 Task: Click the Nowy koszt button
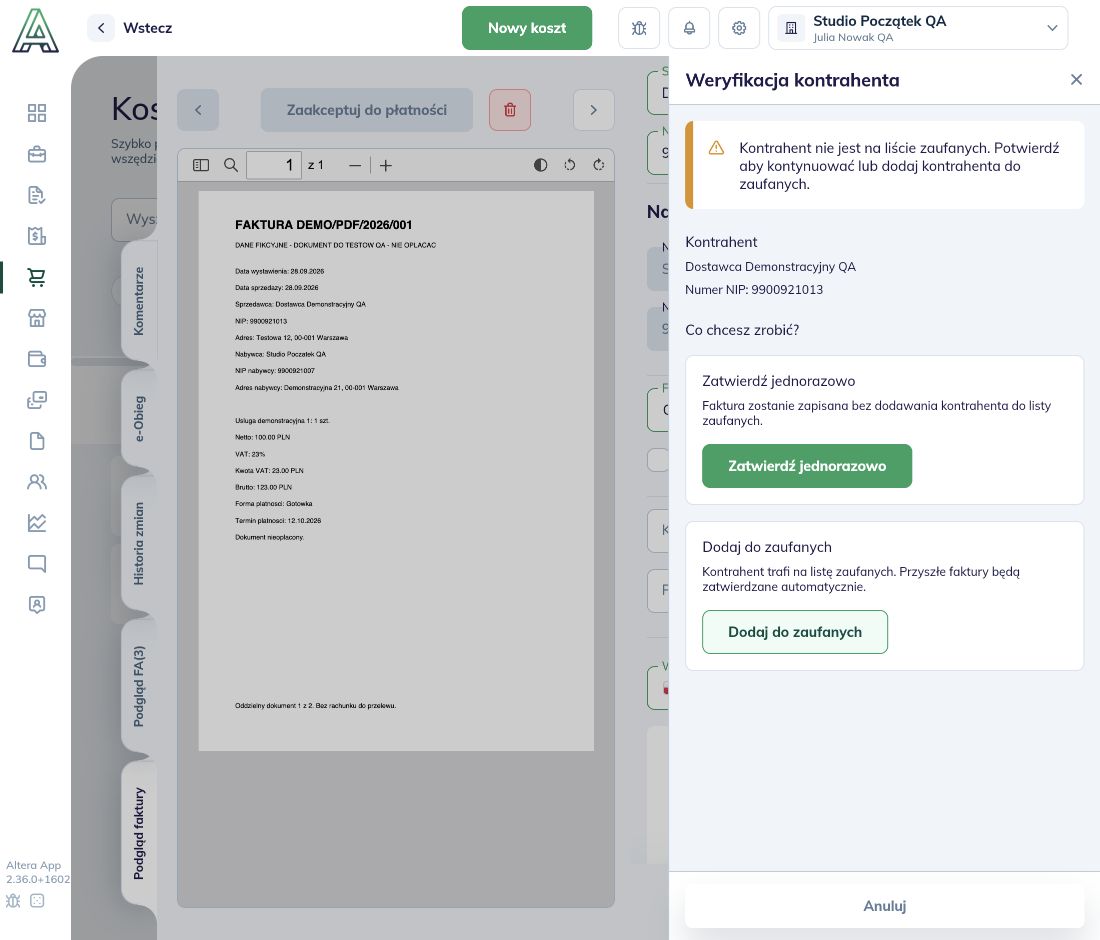tap(527, 28)
